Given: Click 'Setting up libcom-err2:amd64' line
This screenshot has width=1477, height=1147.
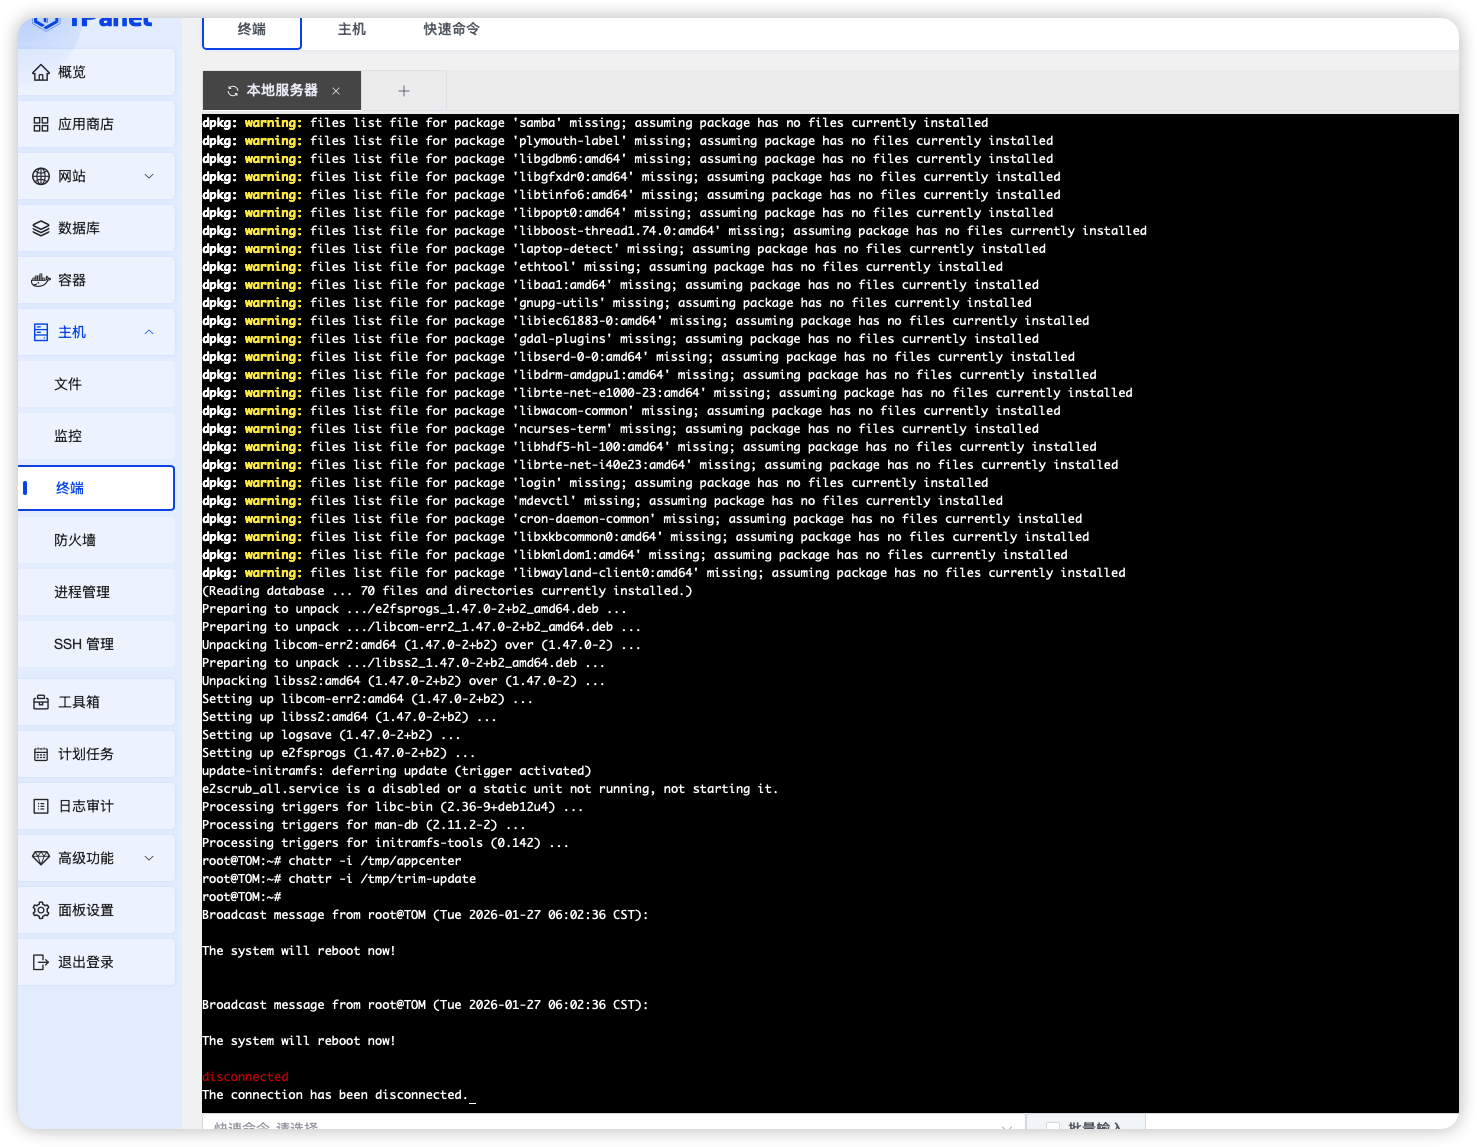Looking at the screenshot, I should tap(368, 699).
